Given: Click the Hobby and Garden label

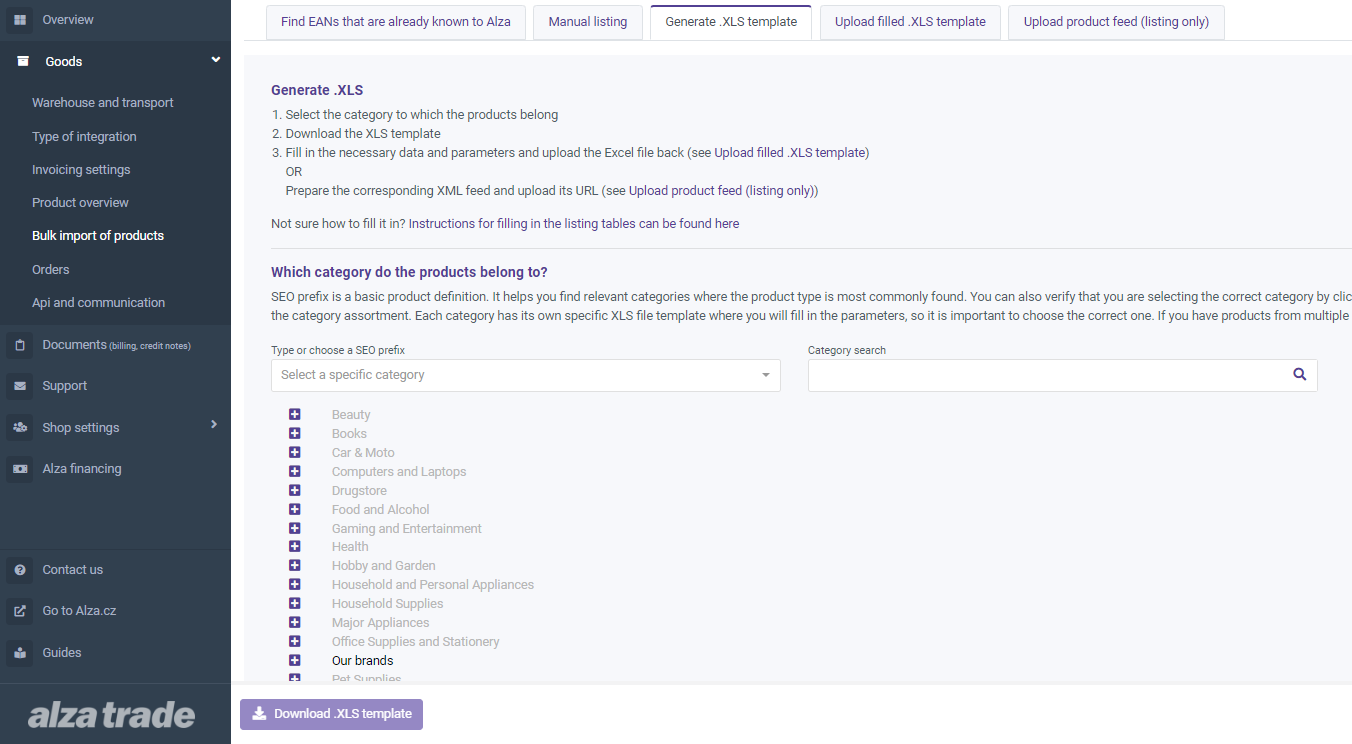Looking at the screenshot, I should 384,566.
